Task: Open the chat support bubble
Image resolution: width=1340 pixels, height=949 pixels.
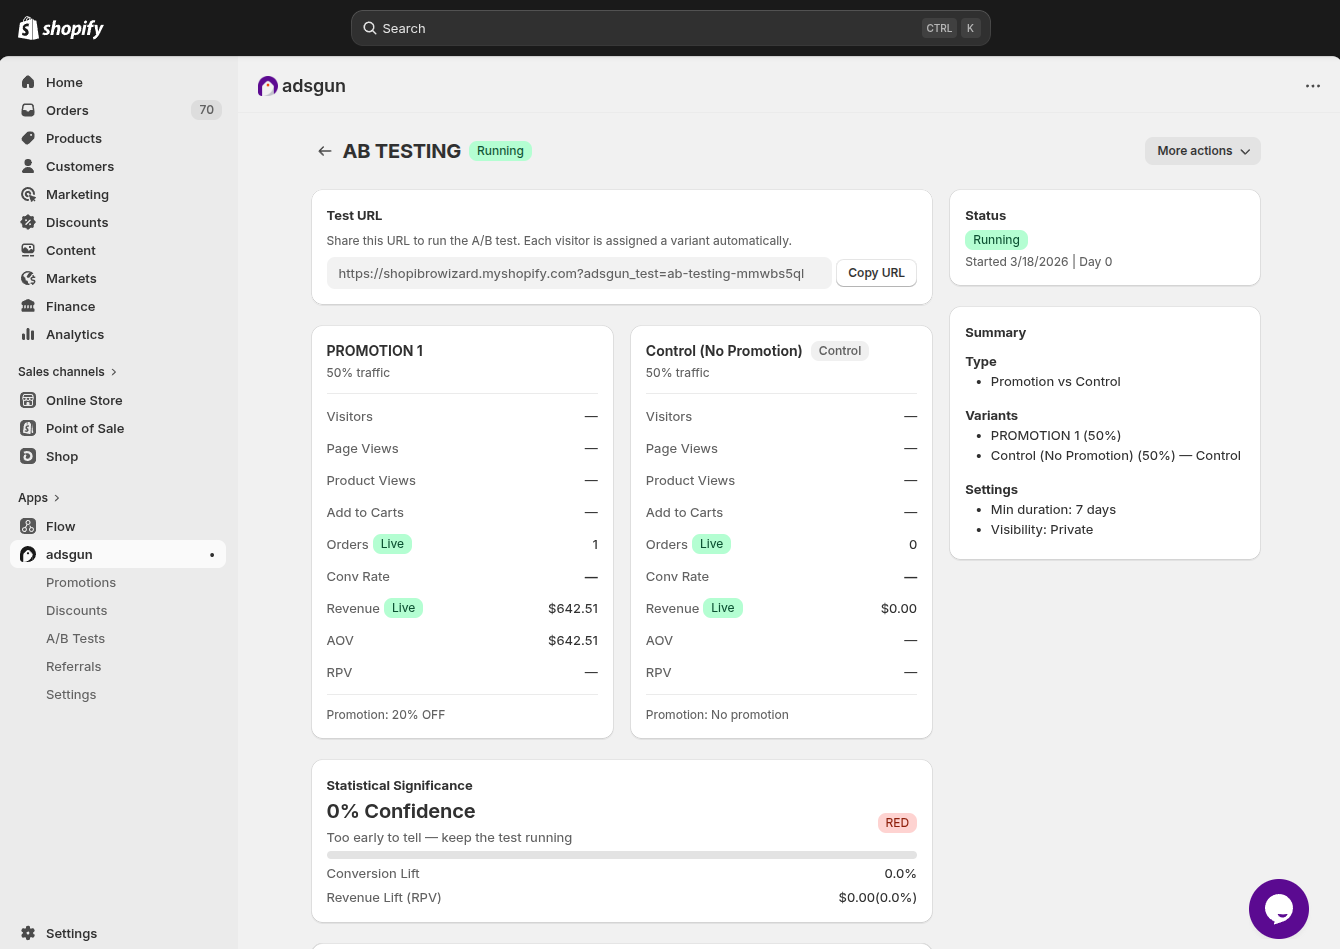Action: pyautogui.click(x=1278, y=908)
